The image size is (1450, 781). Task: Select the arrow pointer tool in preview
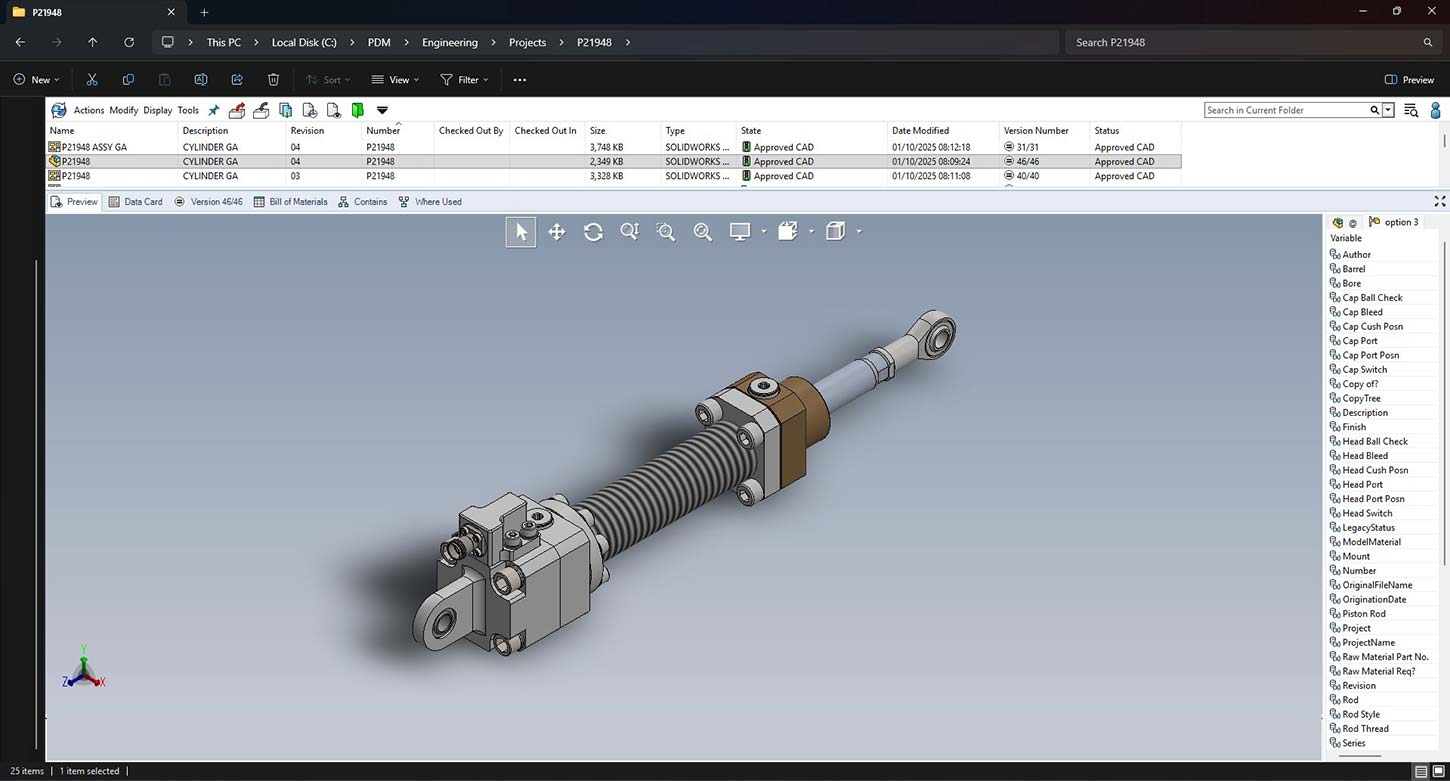[521, 232]
